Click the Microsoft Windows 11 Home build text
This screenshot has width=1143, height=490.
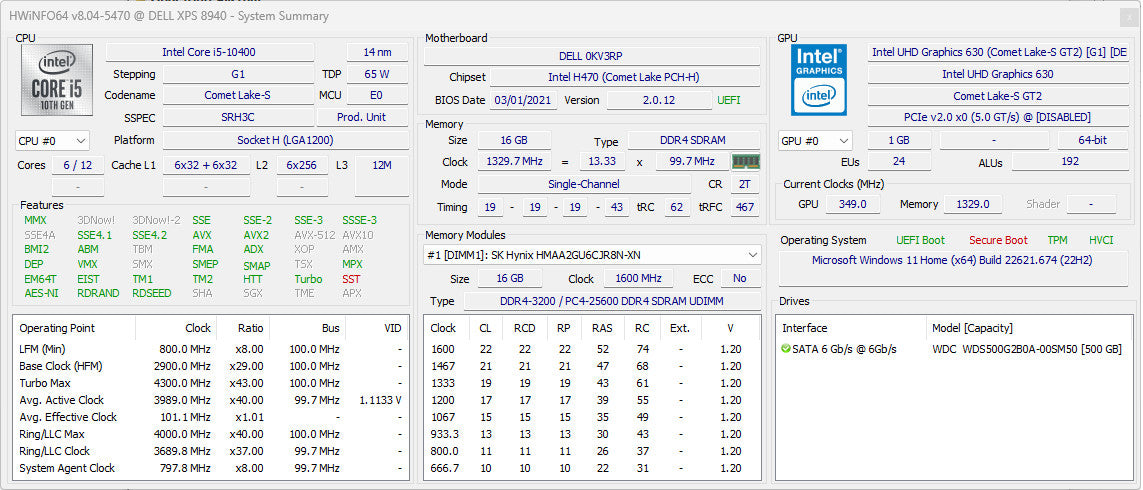(951, 260)
